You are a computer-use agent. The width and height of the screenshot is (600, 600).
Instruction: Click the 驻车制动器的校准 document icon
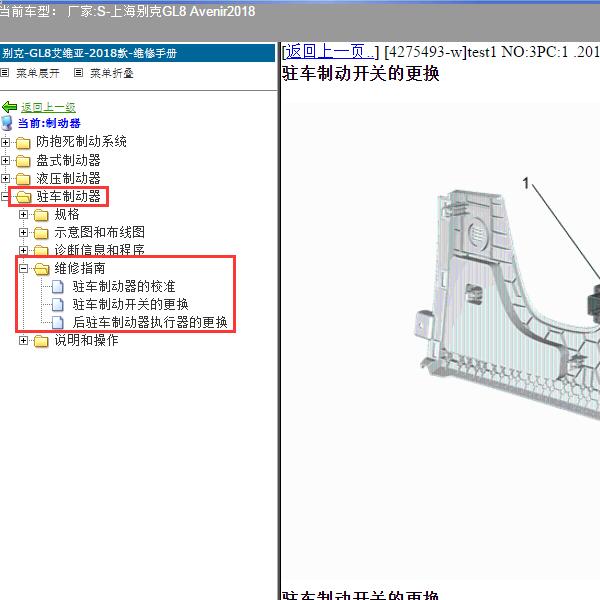58,286
